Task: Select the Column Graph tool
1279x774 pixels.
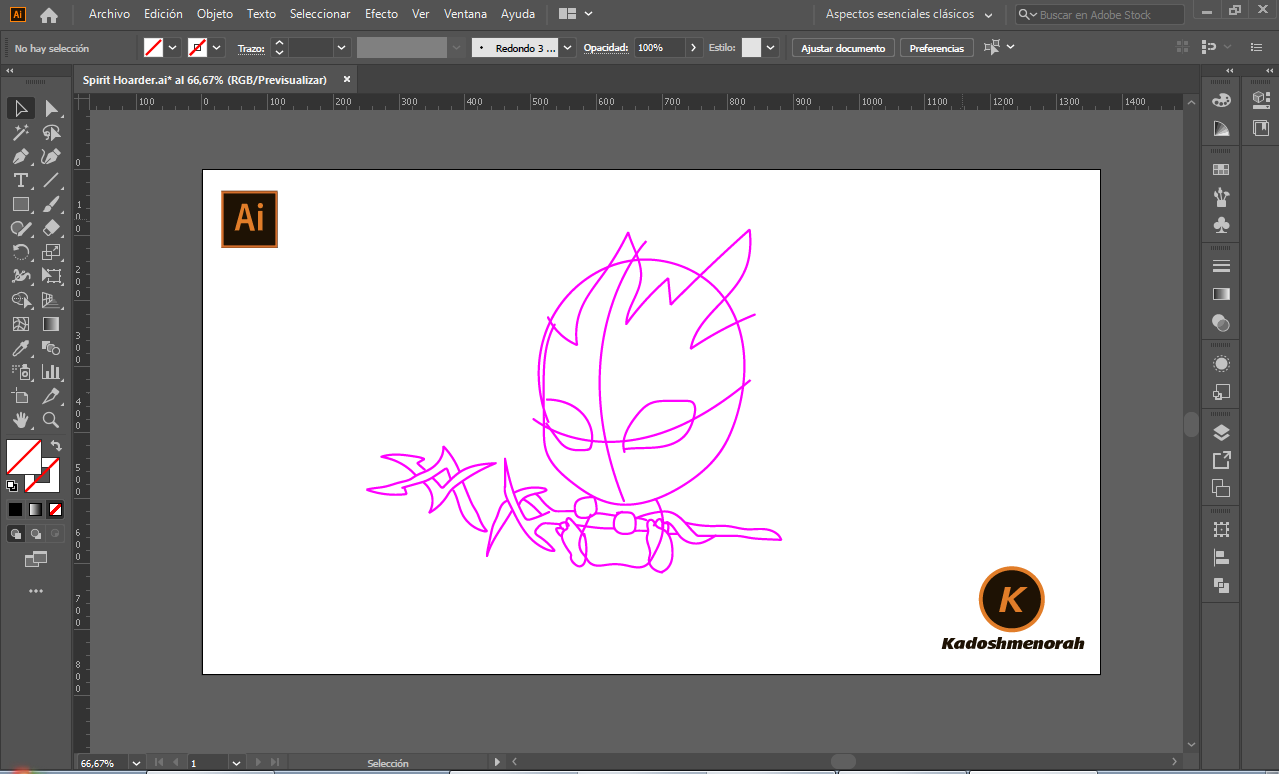Action: [x=52, y=372]
